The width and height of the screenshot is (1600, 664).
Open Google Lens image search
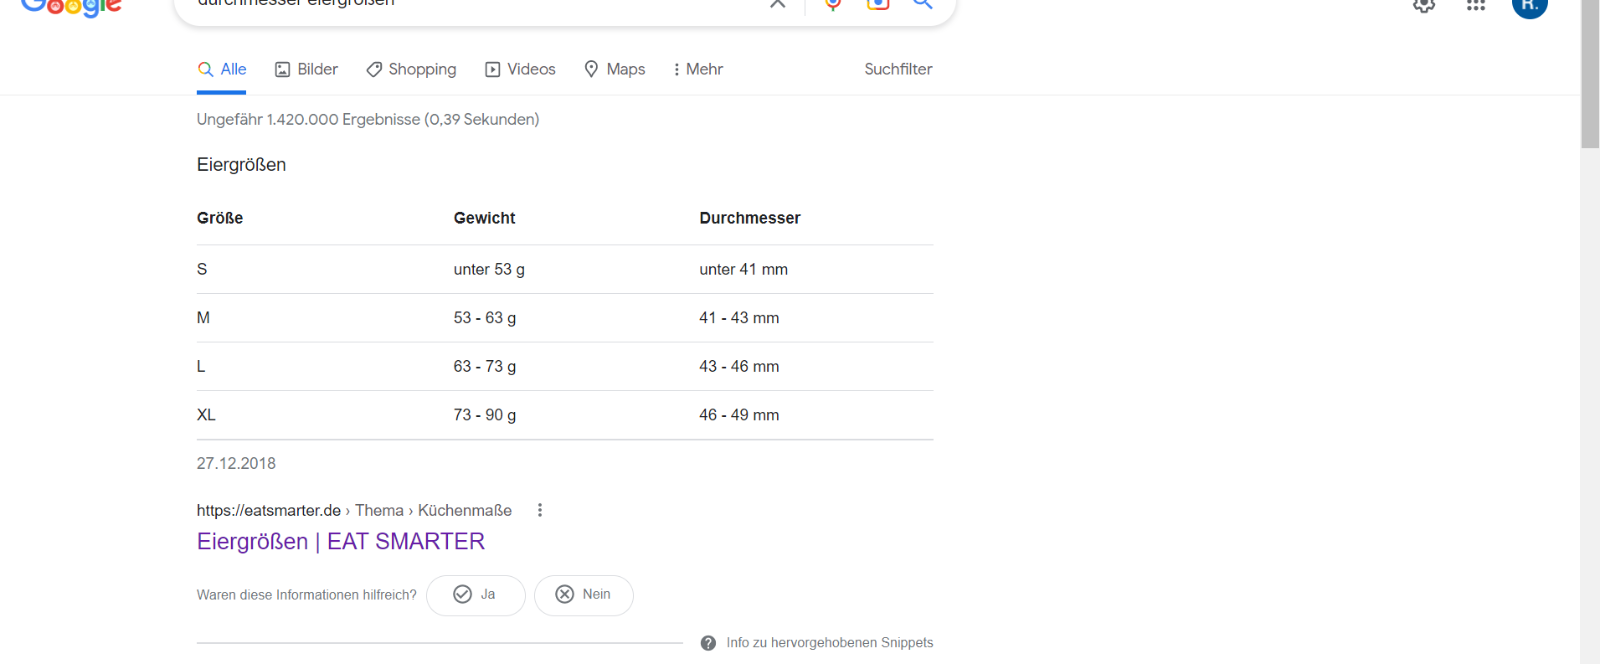coord(878,5)
